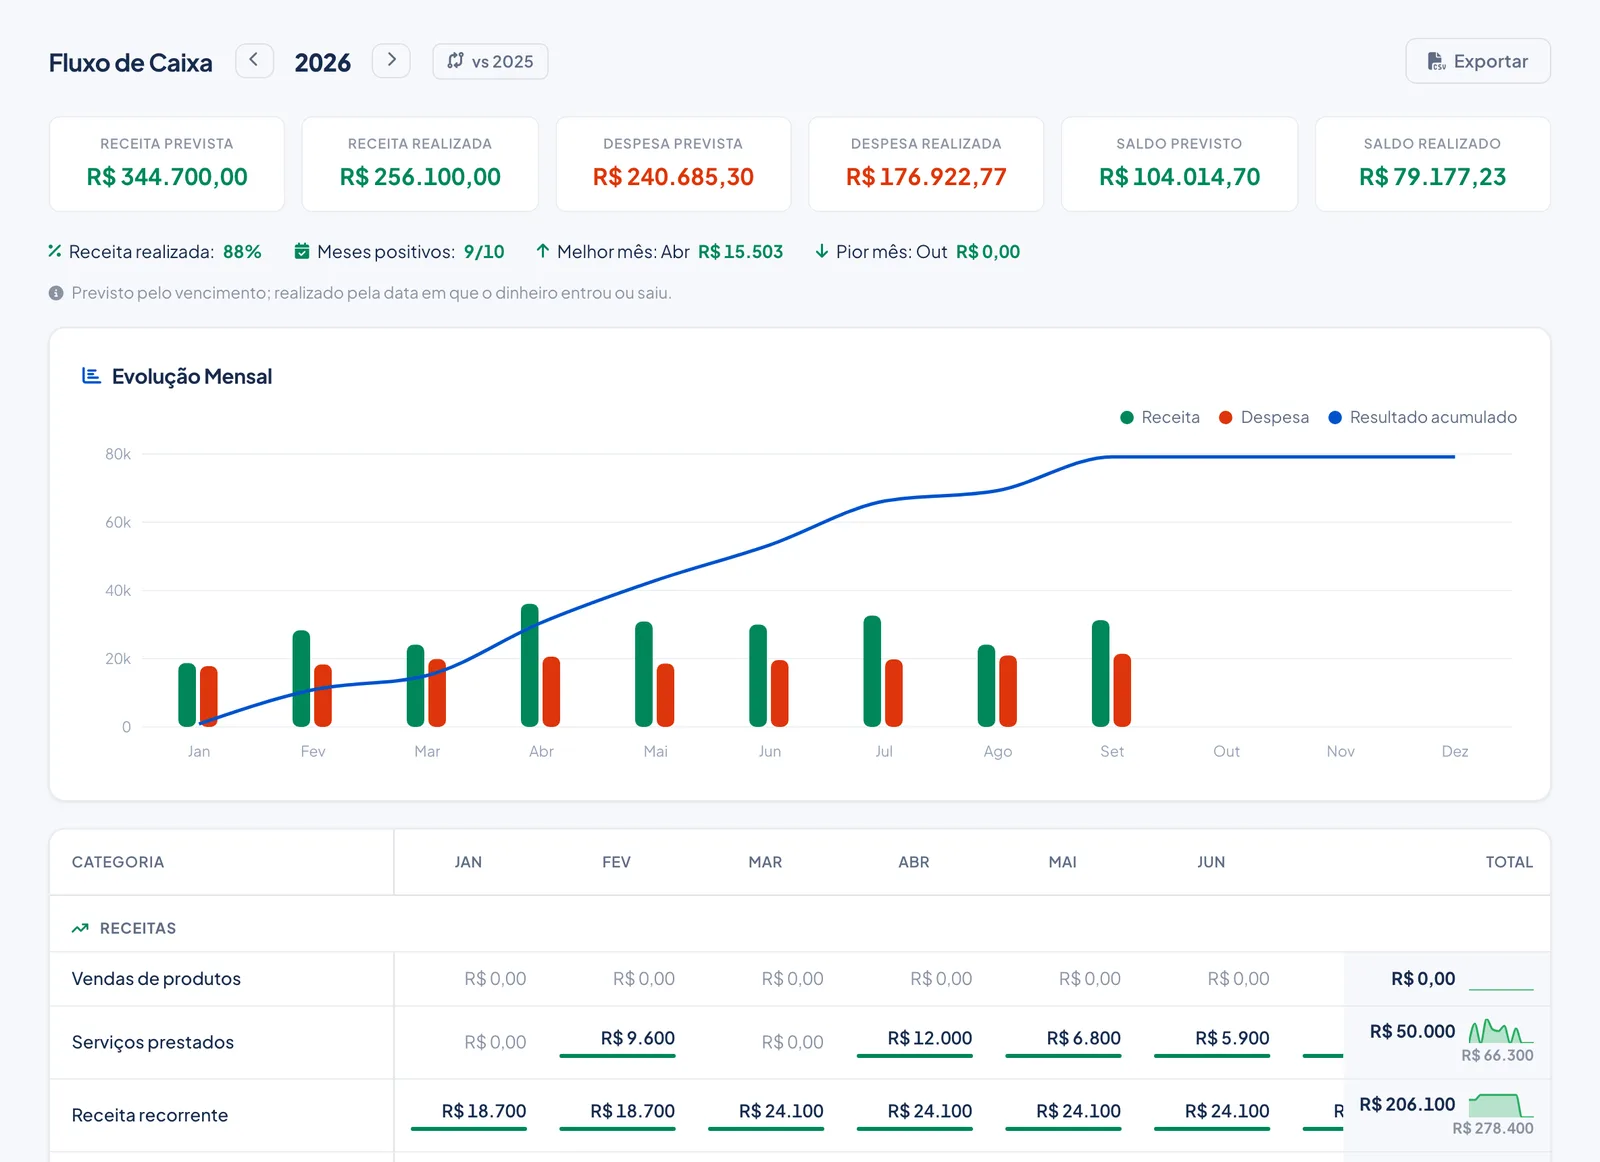Click the Saldo Previsto R$ 104.014,70 card

tap(1179, 164)
